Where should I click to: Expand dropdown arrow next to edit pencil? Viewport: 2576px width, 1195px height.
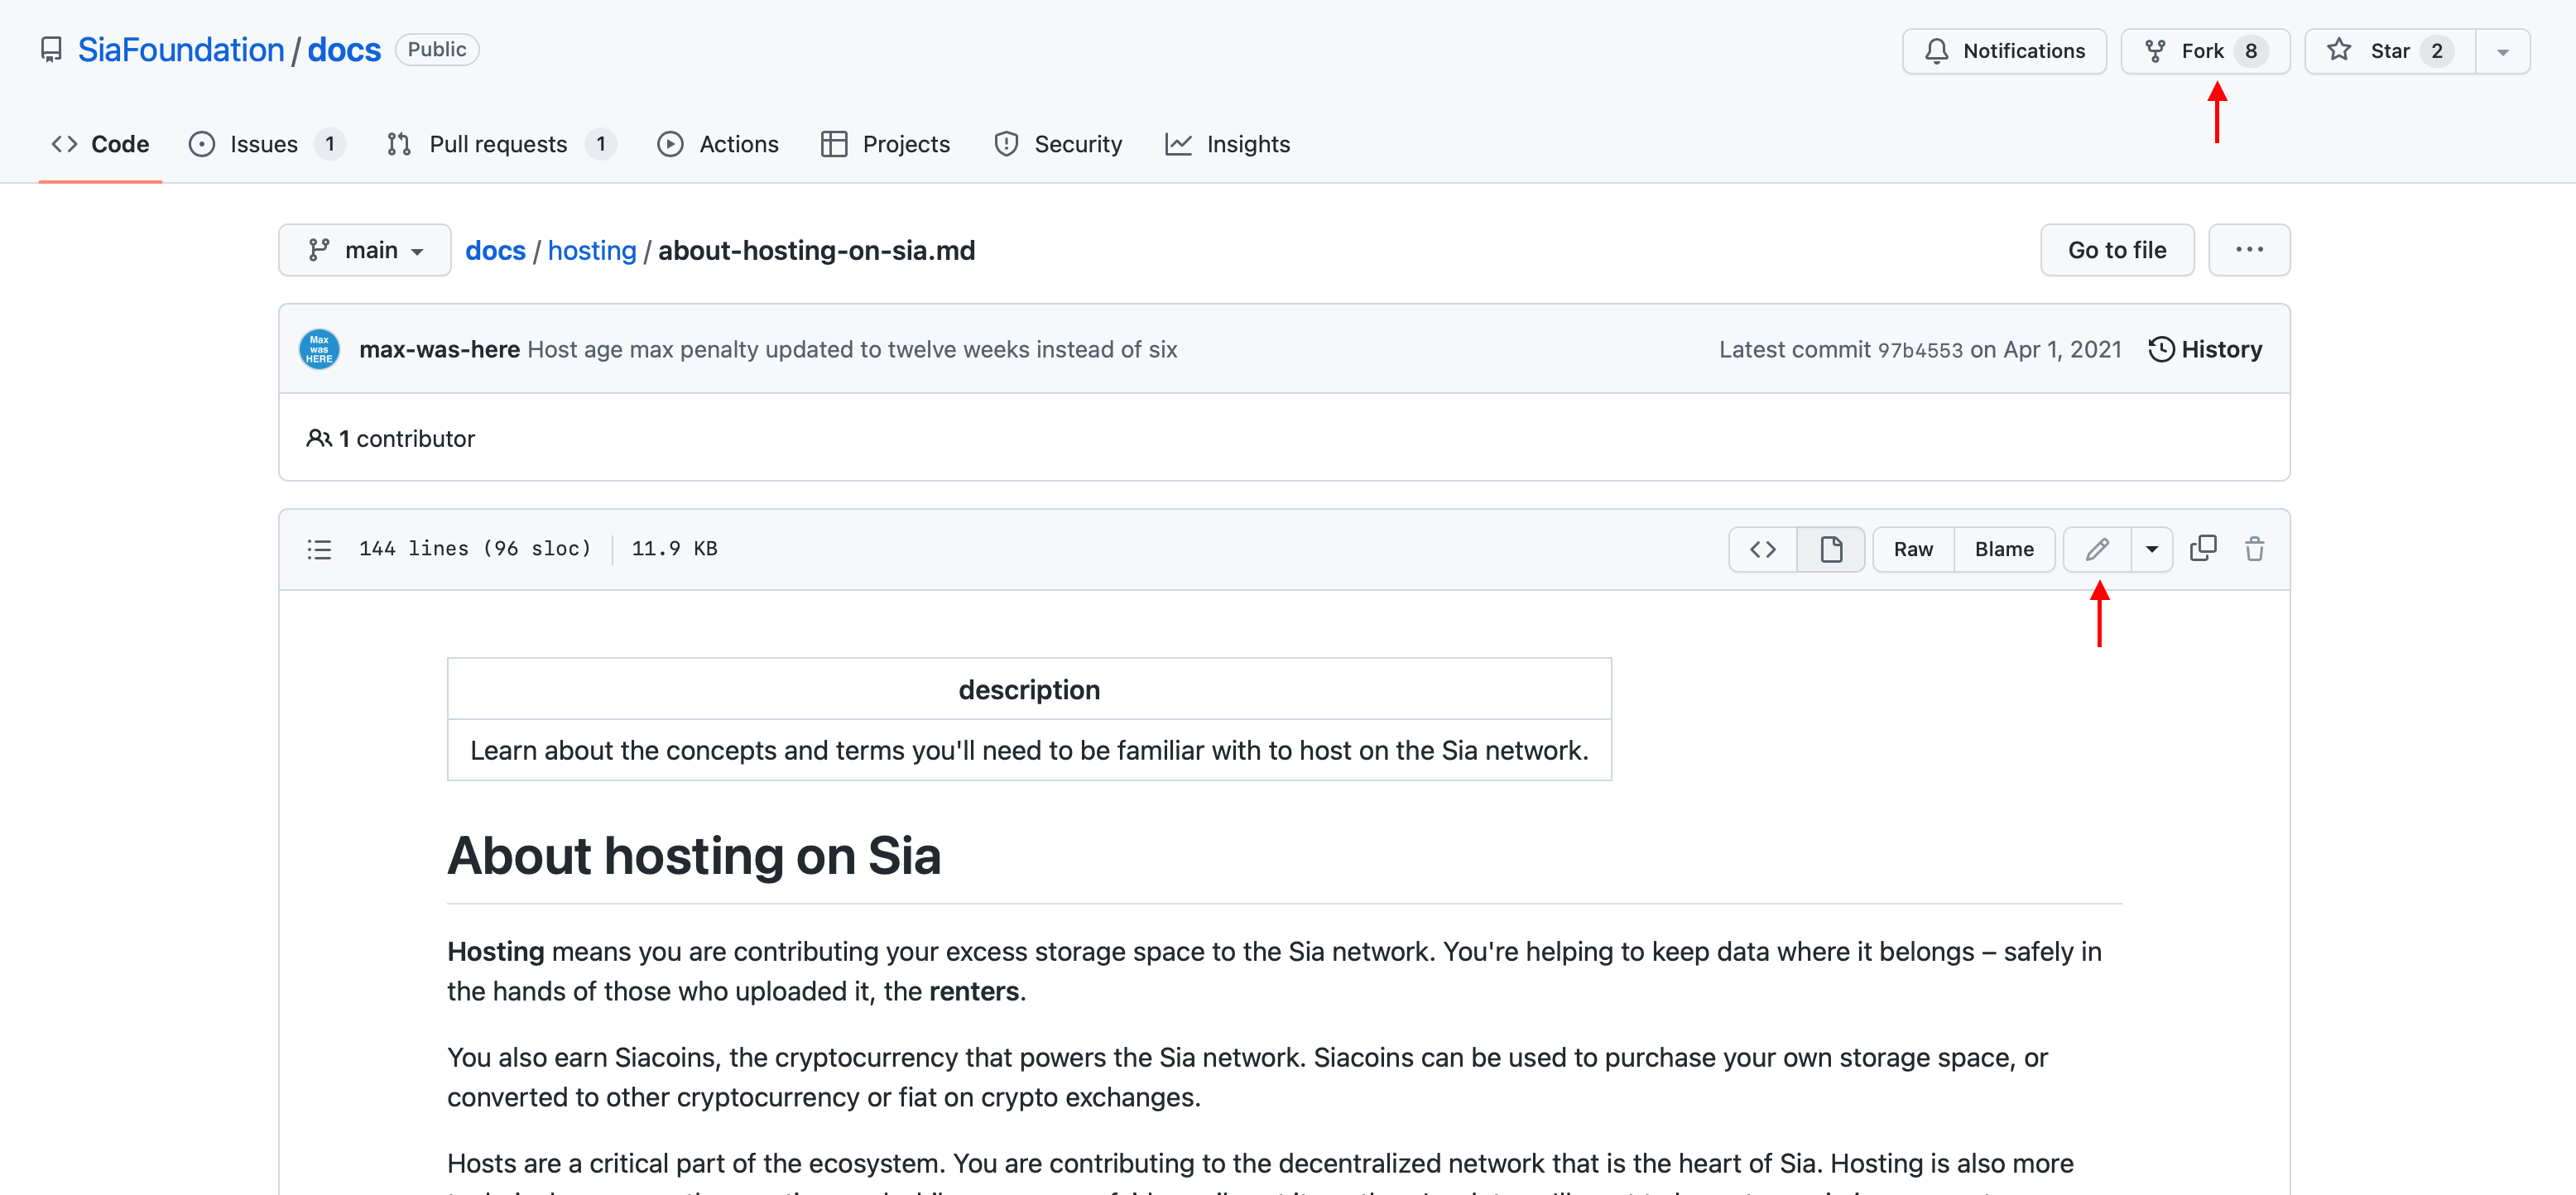2151,549
